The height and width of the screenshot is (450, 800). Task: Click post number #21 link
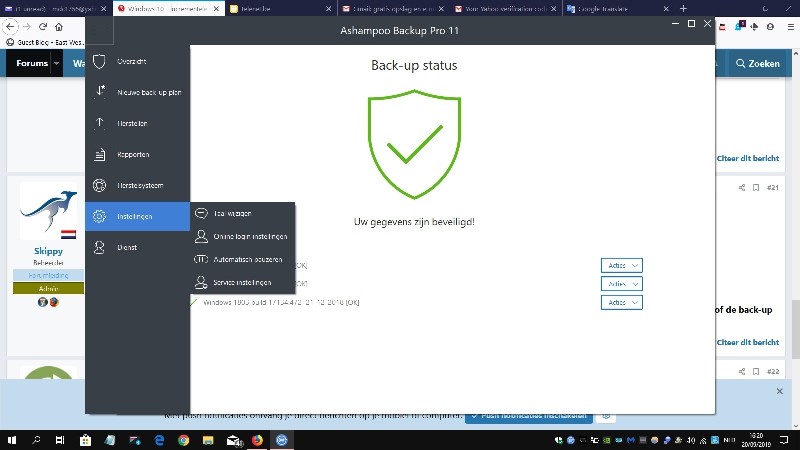pyautogui.click(x=773, y=188)
